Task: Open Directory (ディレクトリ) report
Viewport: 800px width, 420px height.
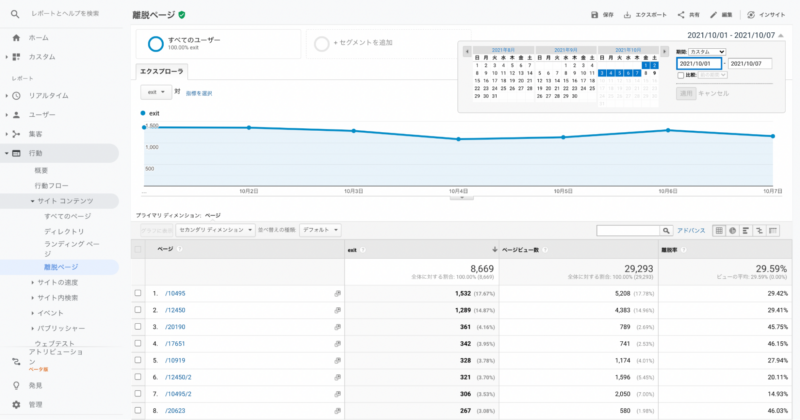Action: pos(64,232)
